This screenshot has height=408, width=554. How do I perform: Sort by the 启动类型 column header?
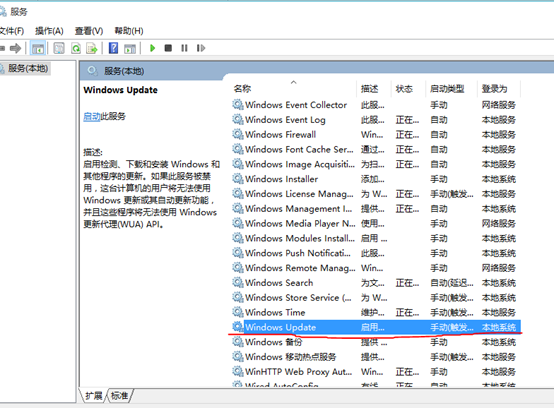(x=447, y=89)
